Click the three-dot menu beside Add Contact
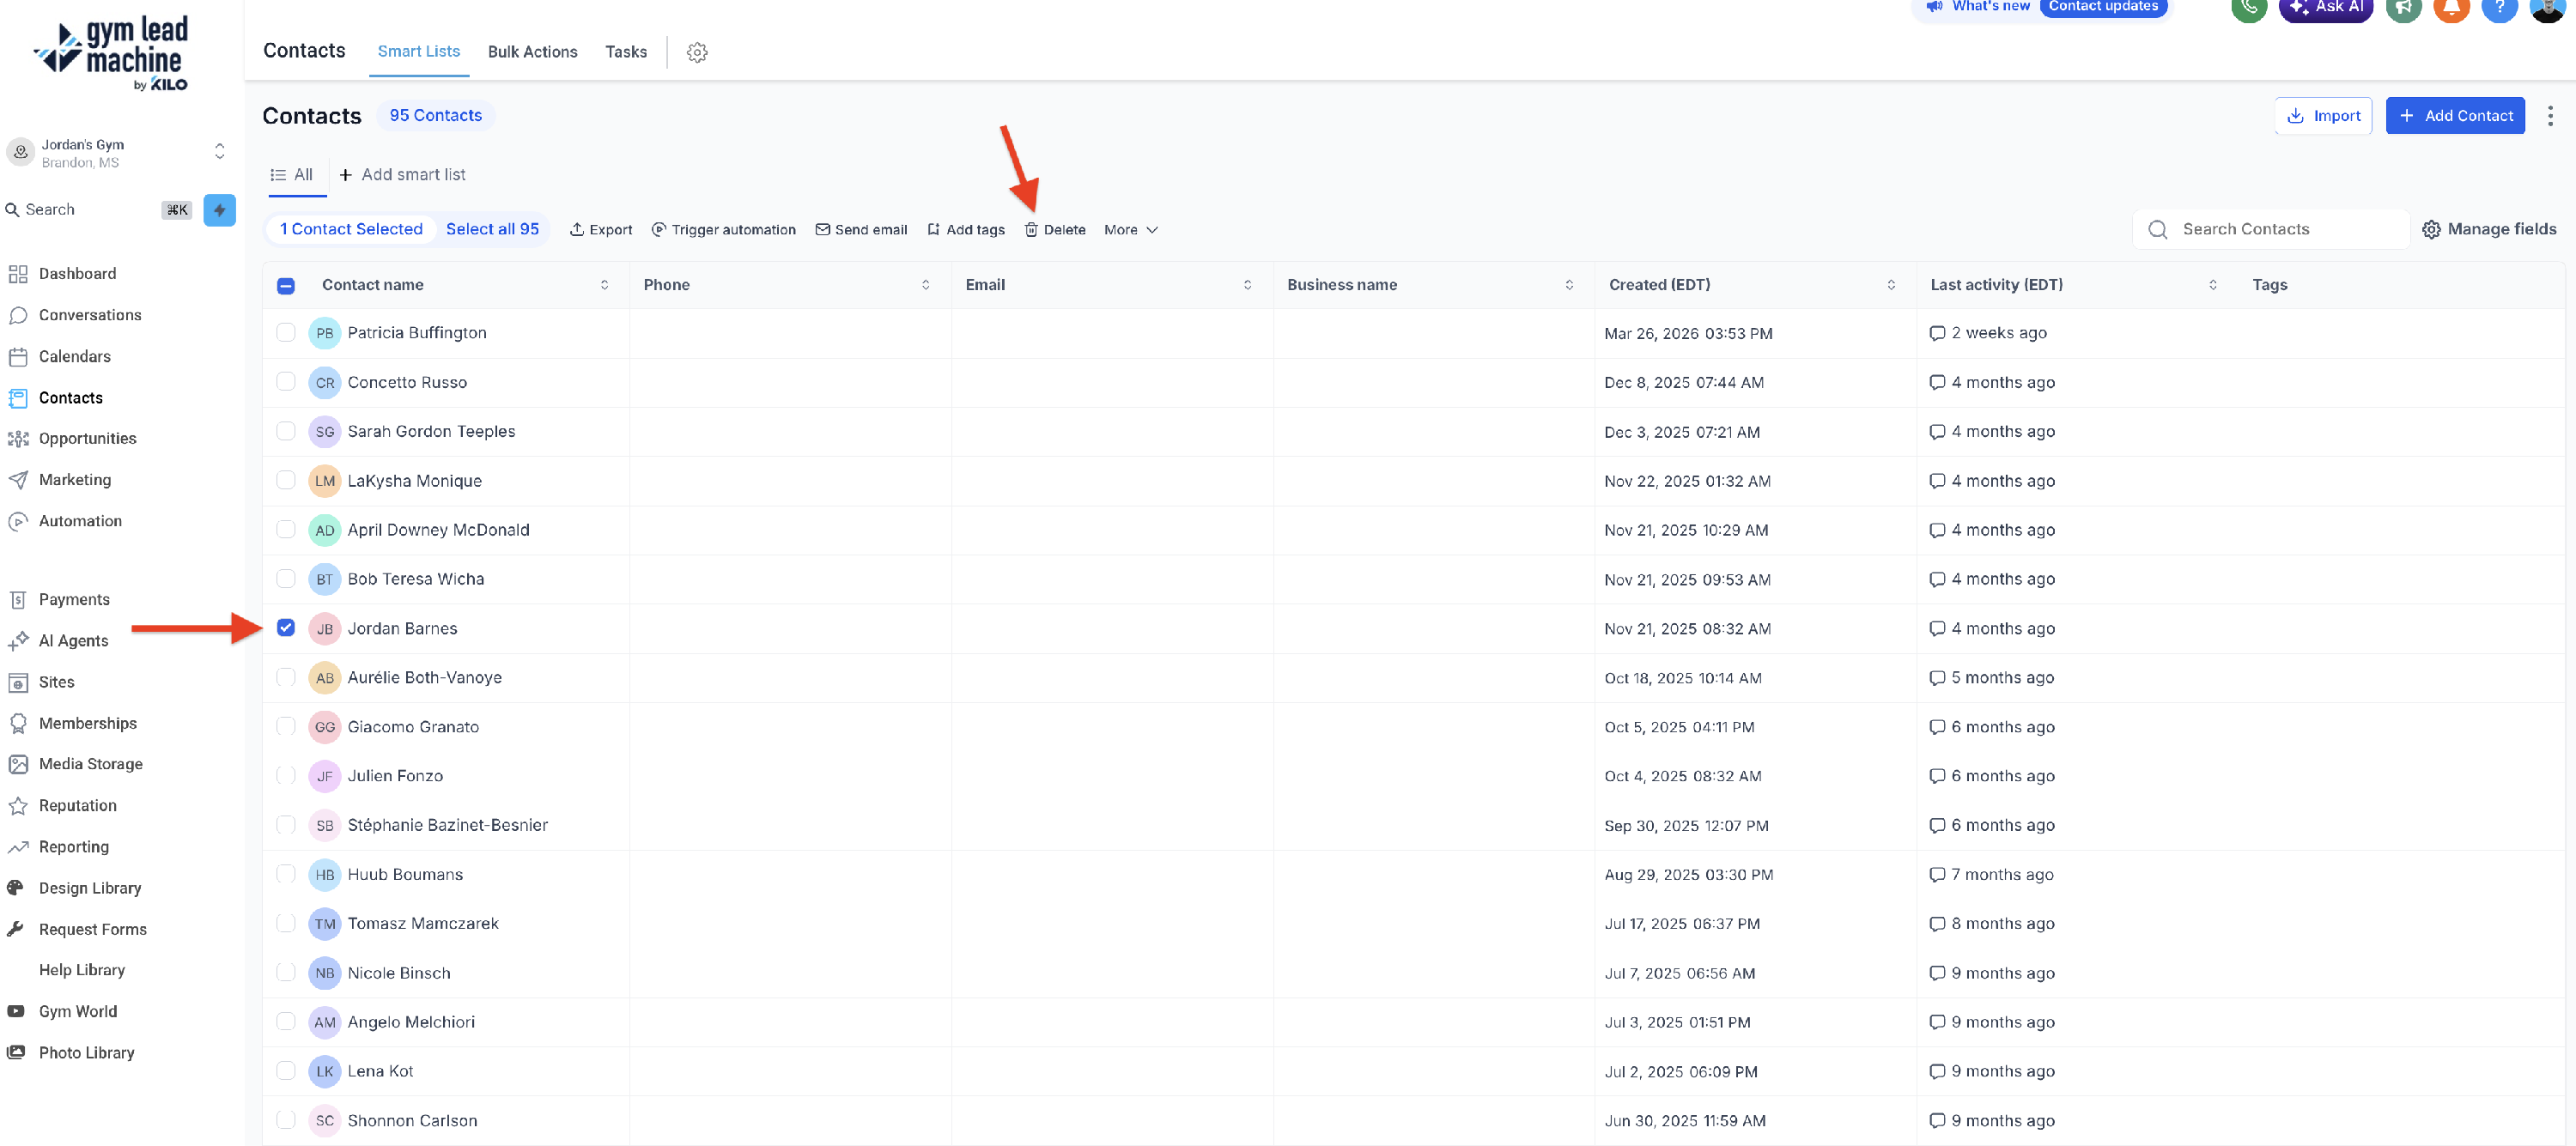This screenshot has height=1146, width=2576. (2549, 116)
